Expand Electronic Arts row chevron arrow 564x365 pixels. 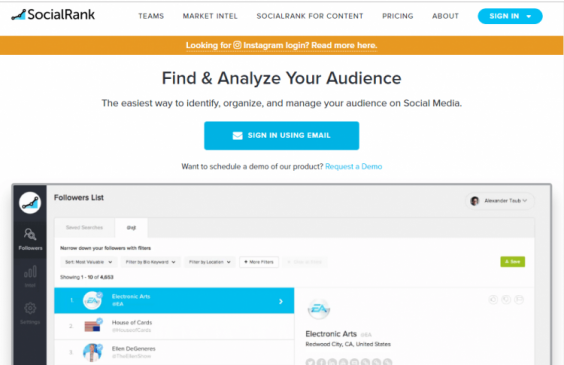pyautogui.click(x=281, y=301)
